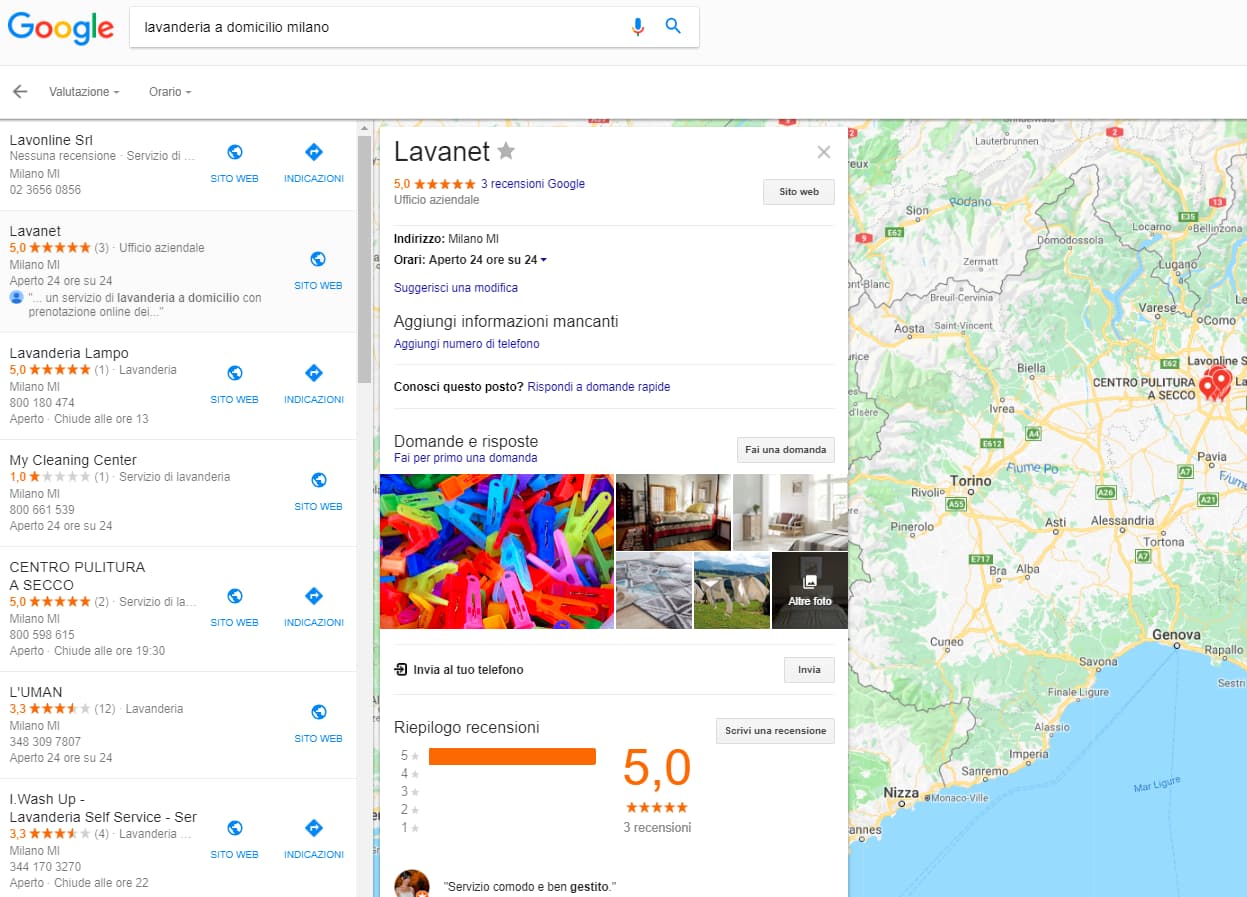This screenshot has width=1247, height=897.
Task: Open the outdoor laundry line photo
Action: coord(732,591)
